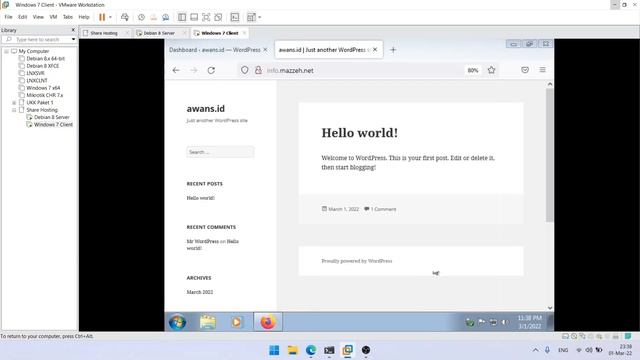Open Windows 7 Start orb

click(x=178, y=322)
